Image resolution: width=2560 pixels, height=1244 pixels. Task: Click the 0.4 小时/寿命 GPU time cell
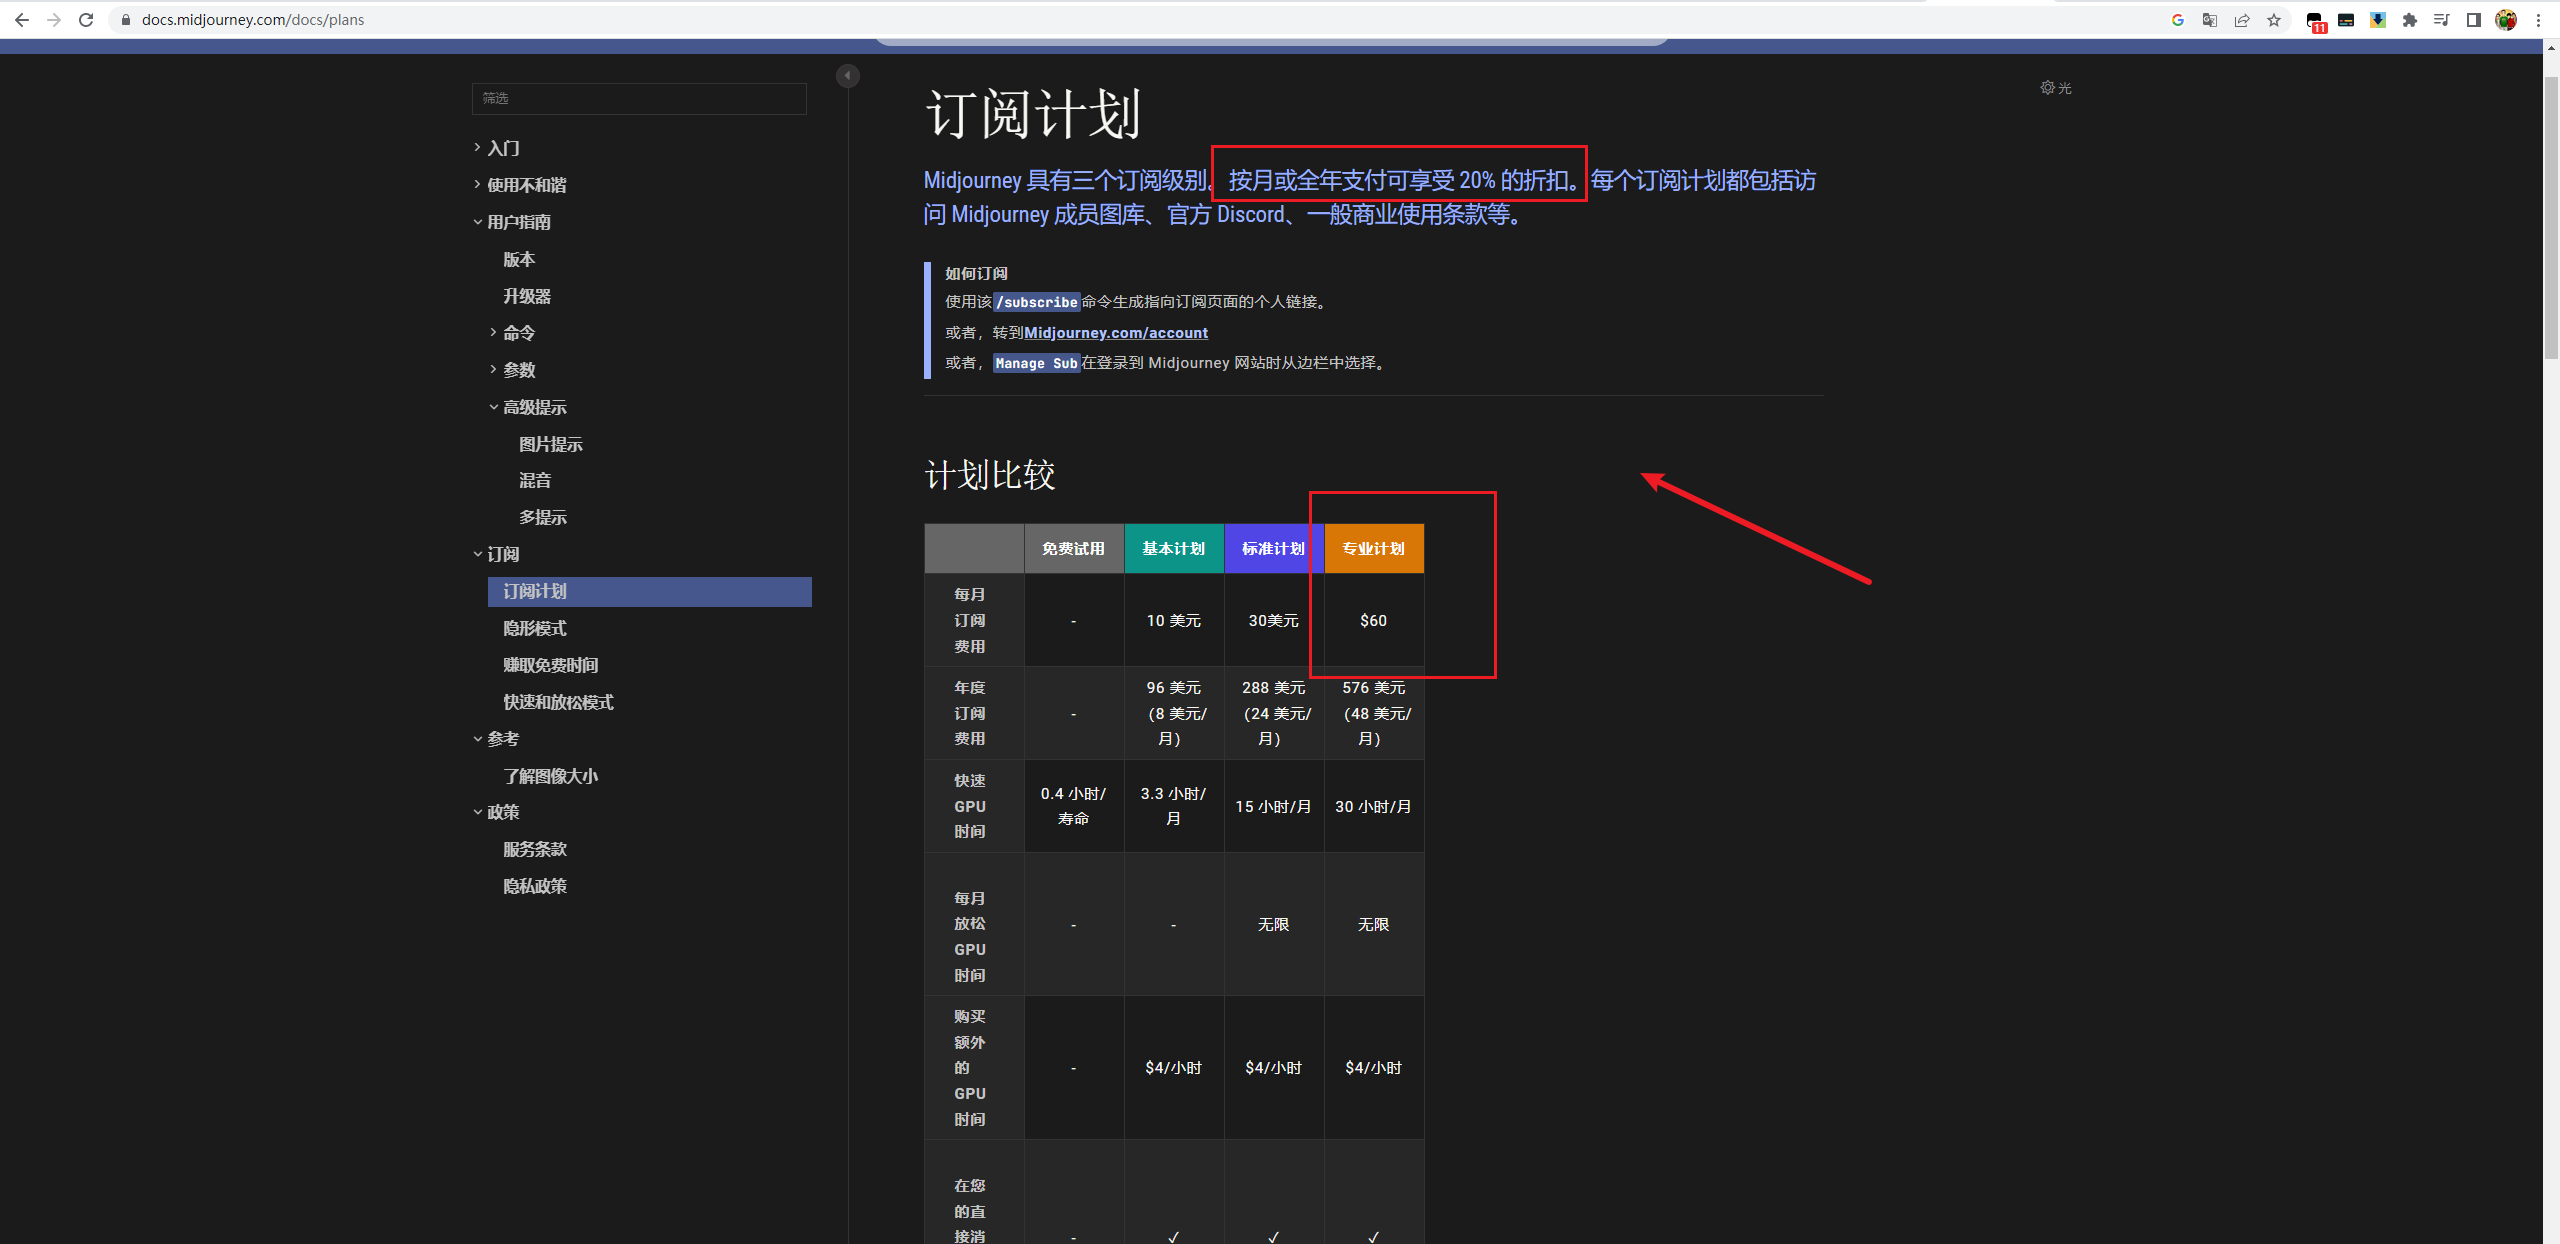(1074, 806)
